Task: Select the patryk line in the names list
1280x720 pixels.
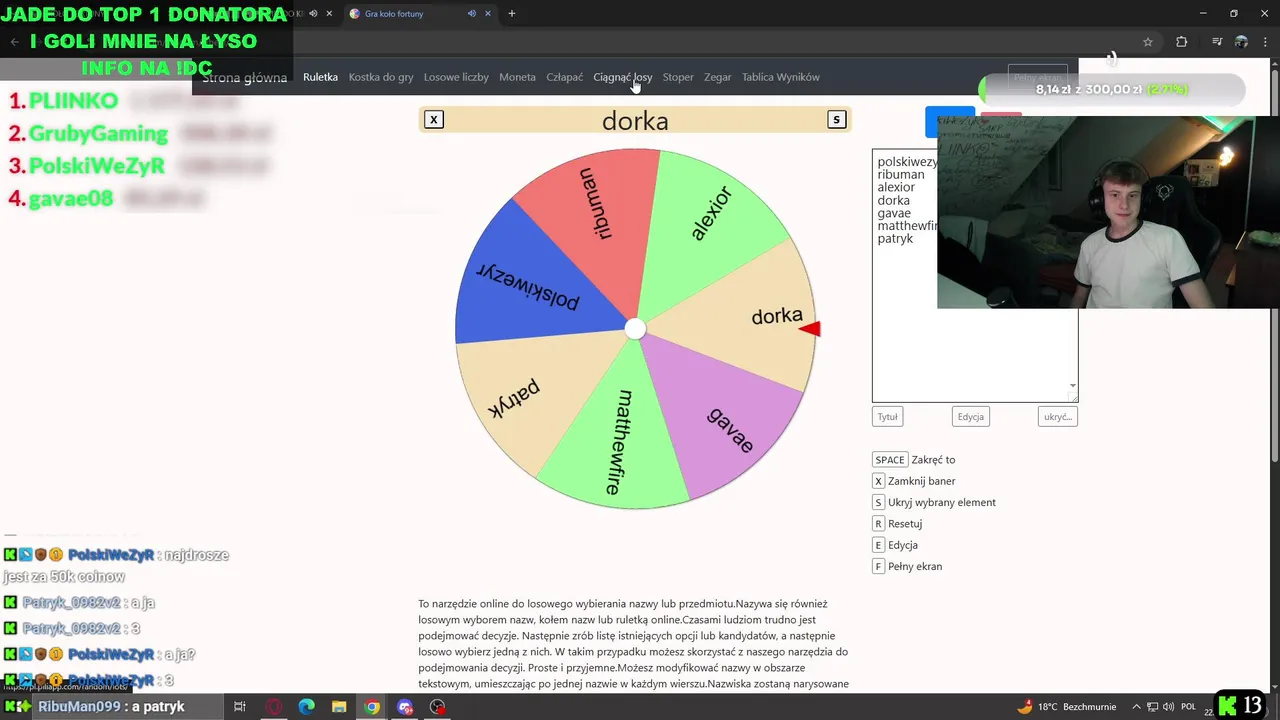Action: click(895, 239)
